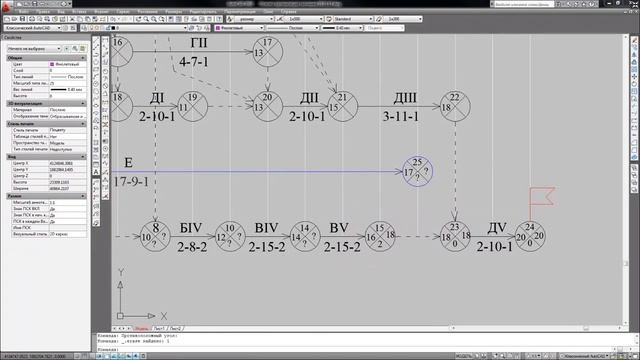Click the Open file toolbar icon

click(14, 19)
